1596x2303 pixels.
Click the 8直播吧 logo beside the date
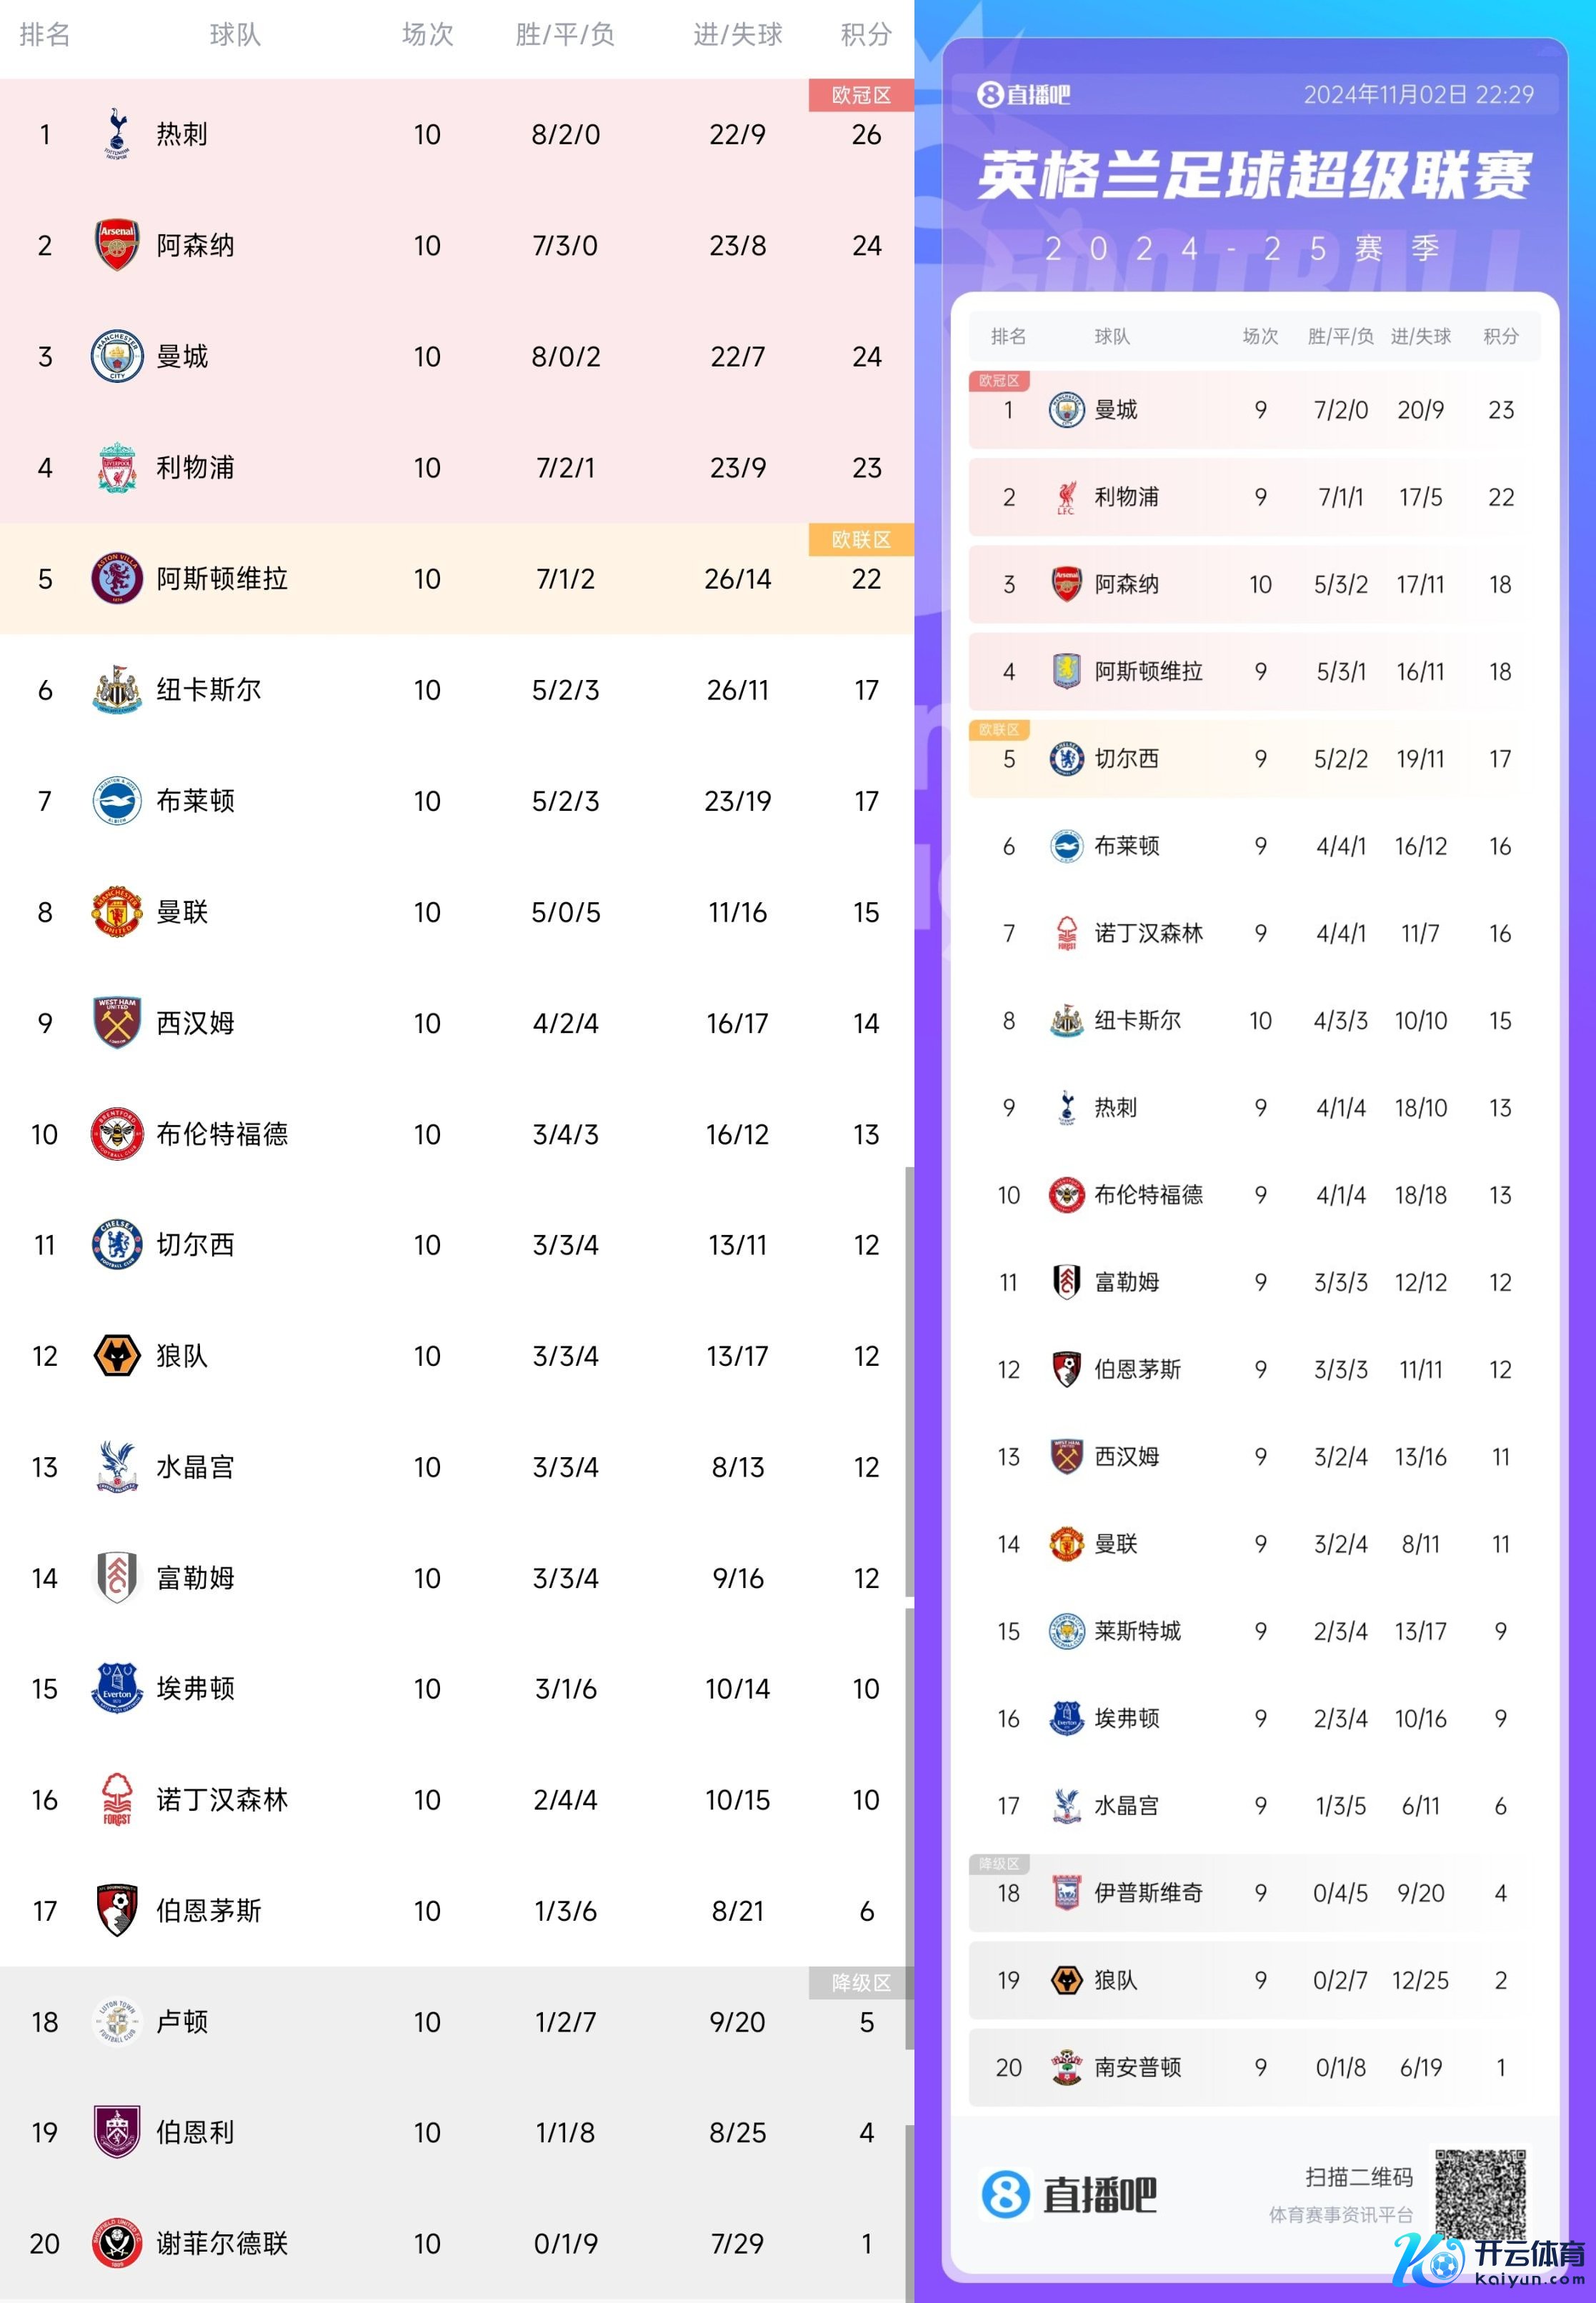(x=1023, y=95)
